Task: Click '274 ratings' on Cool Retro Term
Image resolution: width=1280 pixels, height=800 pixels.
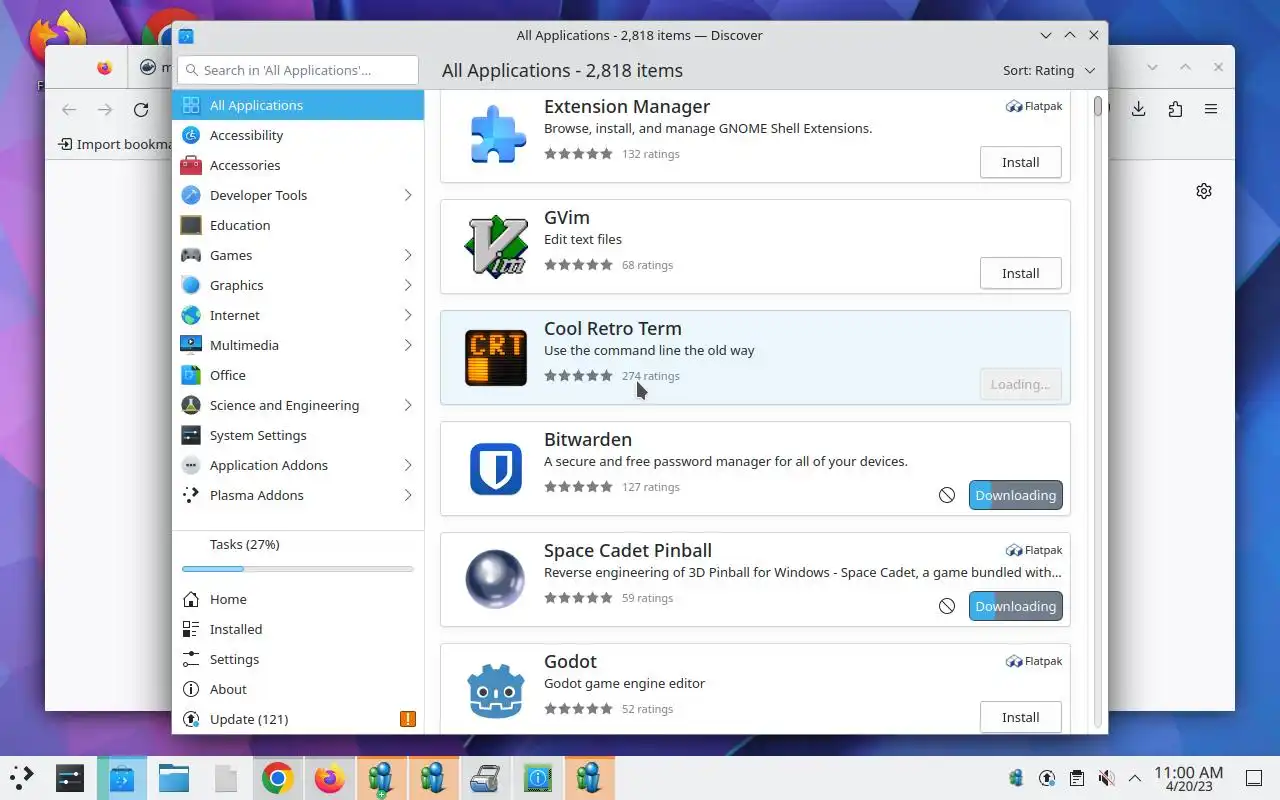Action: pyautogui.click(x=650, y=376)
